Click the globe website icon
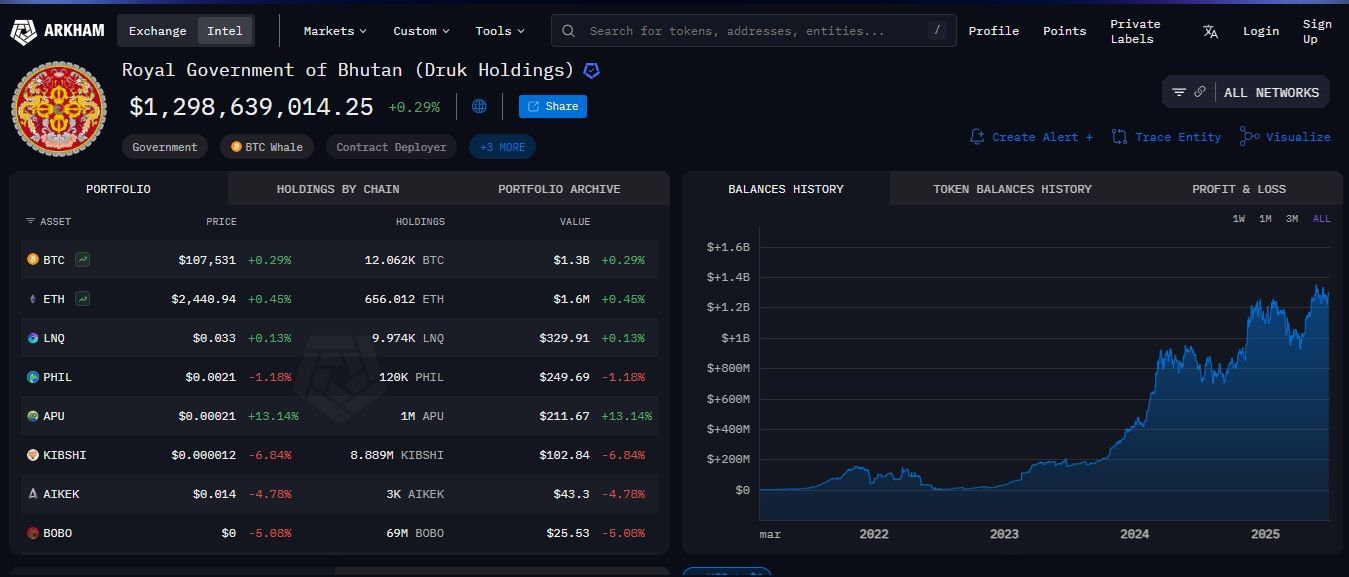 point(479,106)
